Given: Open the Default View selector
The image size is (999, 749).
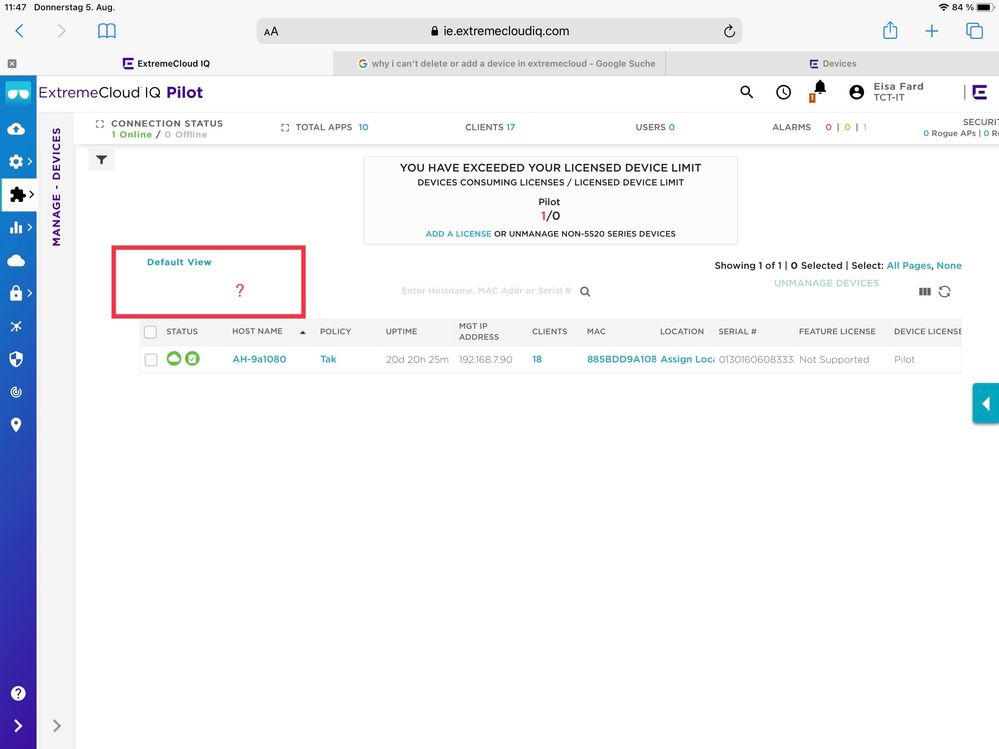Looking at the screenshot, I should pos(179,262).
